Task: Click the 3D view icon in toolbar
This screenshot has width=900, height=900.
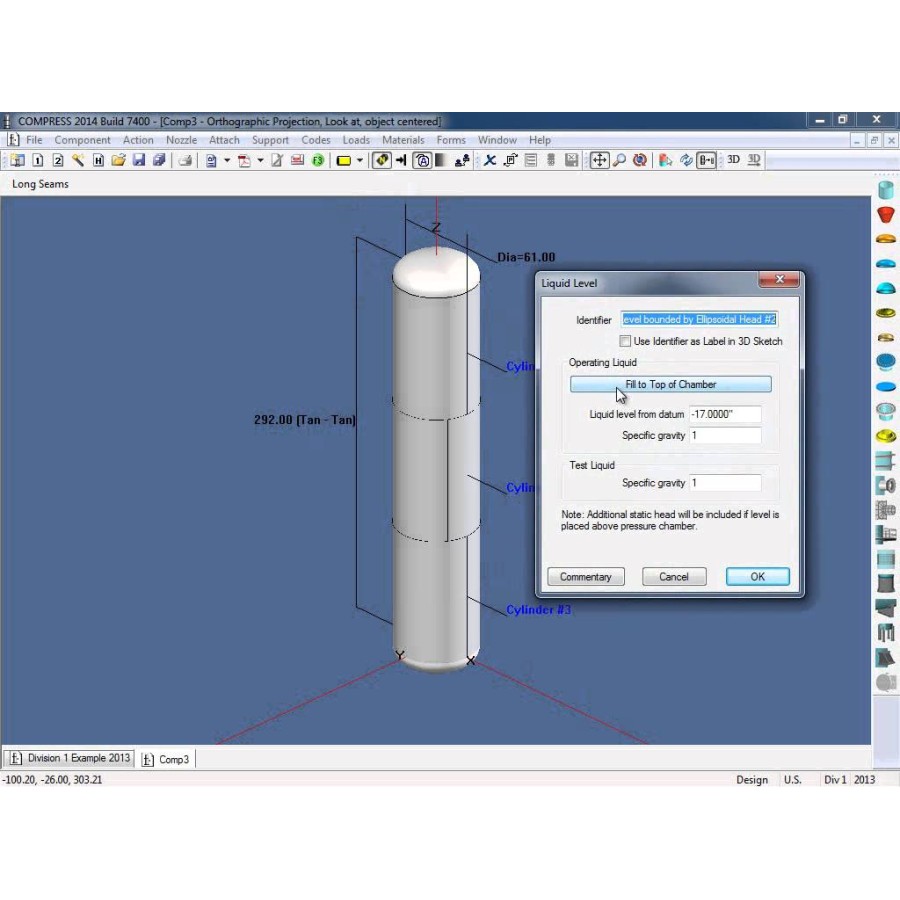Action: pos(732,160)
